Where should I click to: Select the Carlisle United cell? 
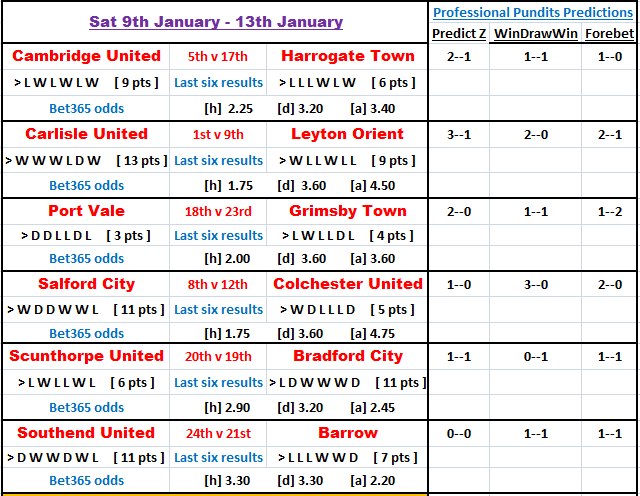pos(87,134)
